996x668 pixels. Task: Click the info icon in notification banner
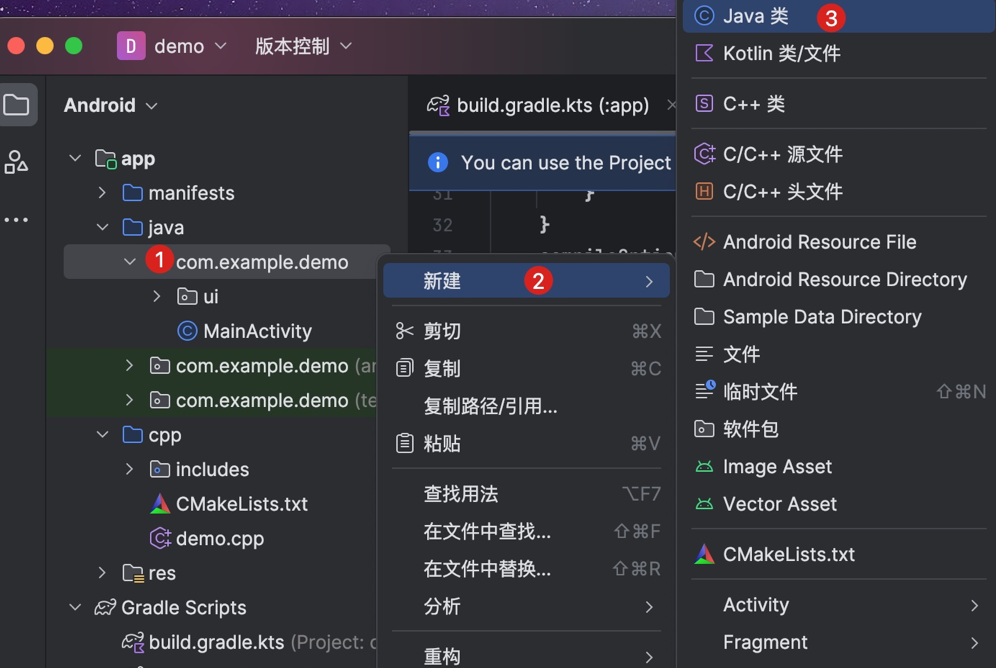[438, 162]
